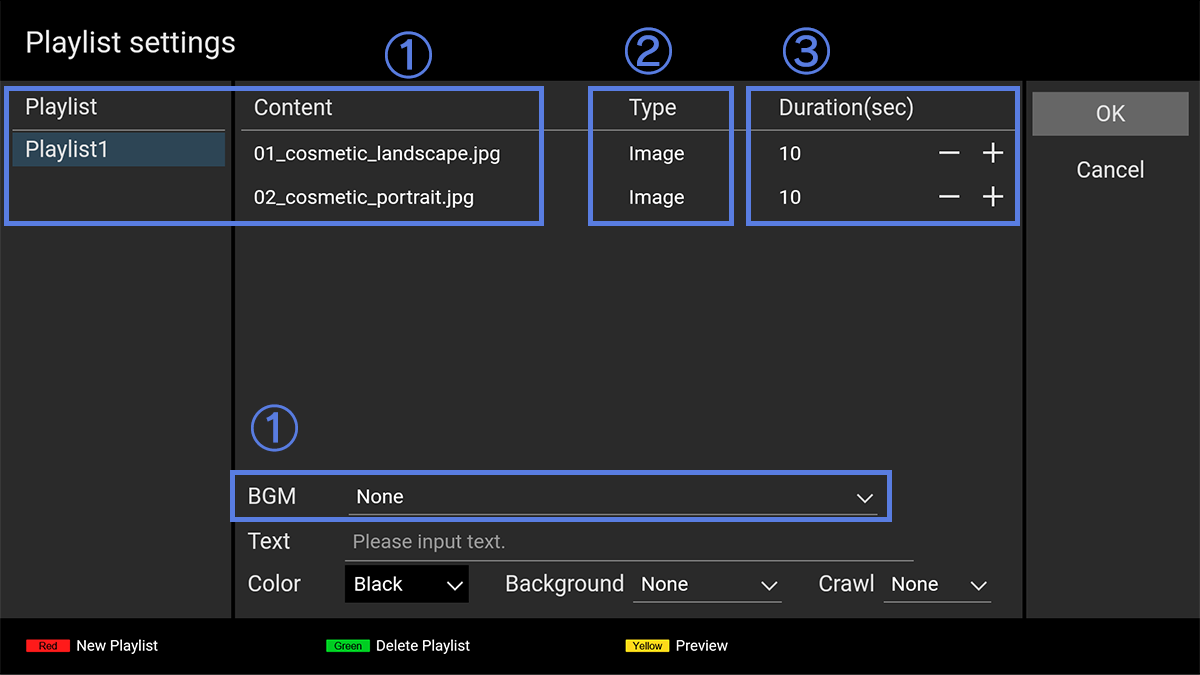
Task: Select 01_cosmetic_landscape.jpg content row
Action: coord(377,154)
